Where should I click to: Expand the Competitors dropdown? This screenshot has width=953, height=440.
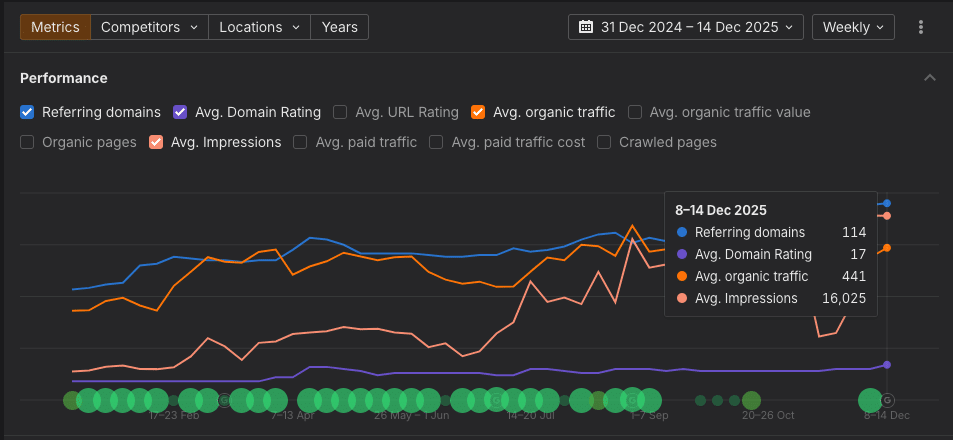(x=149, y=27)
